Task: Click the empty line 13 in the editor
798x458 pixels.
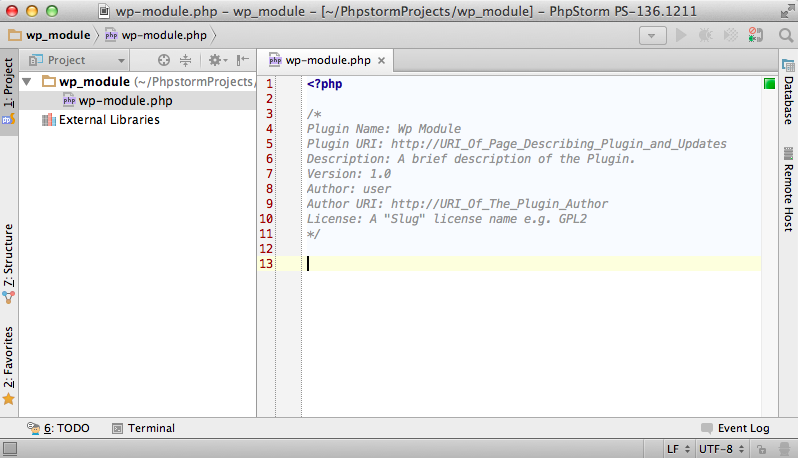Action: 532,264
